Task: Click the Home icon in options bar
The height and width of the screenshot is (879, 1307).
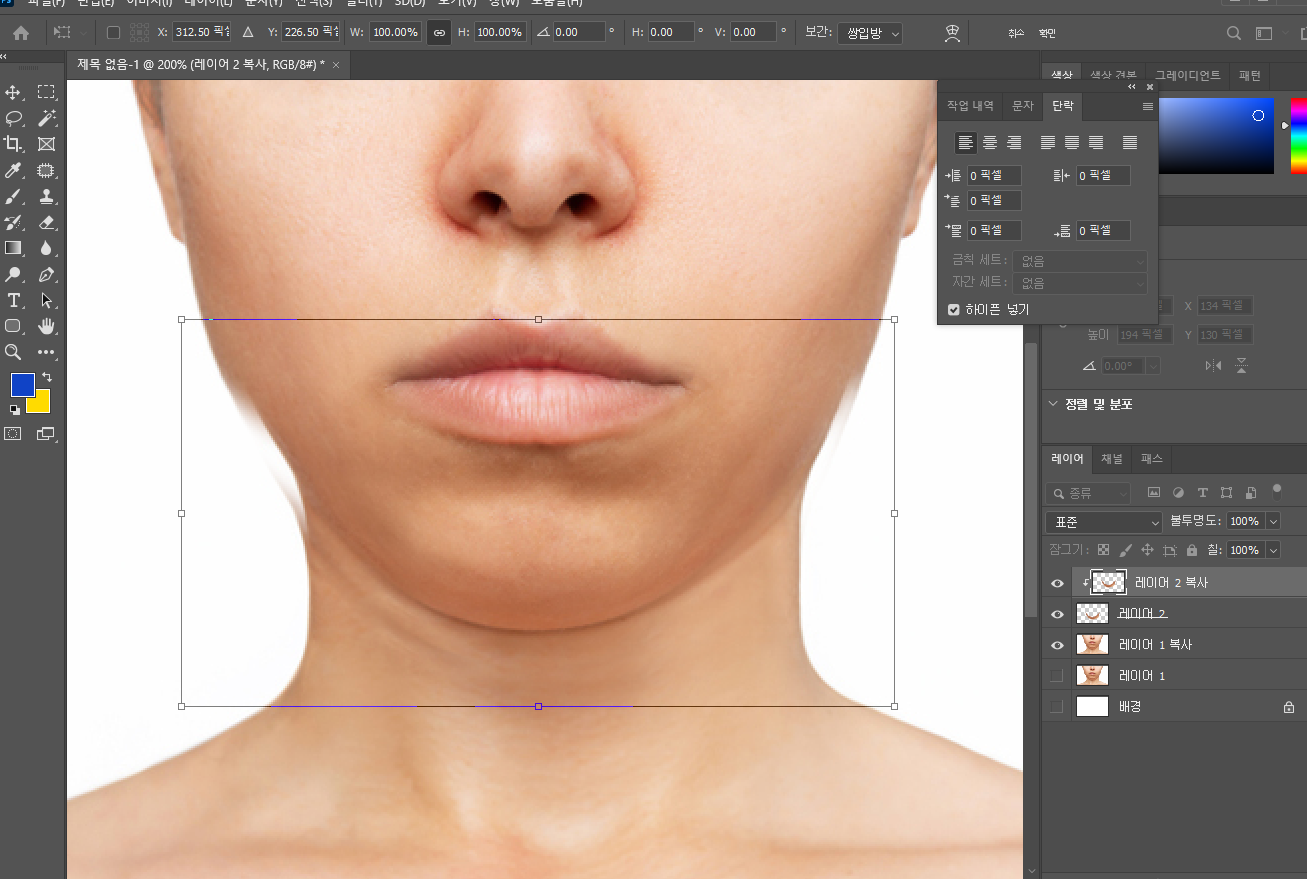Action: [21, 33]
